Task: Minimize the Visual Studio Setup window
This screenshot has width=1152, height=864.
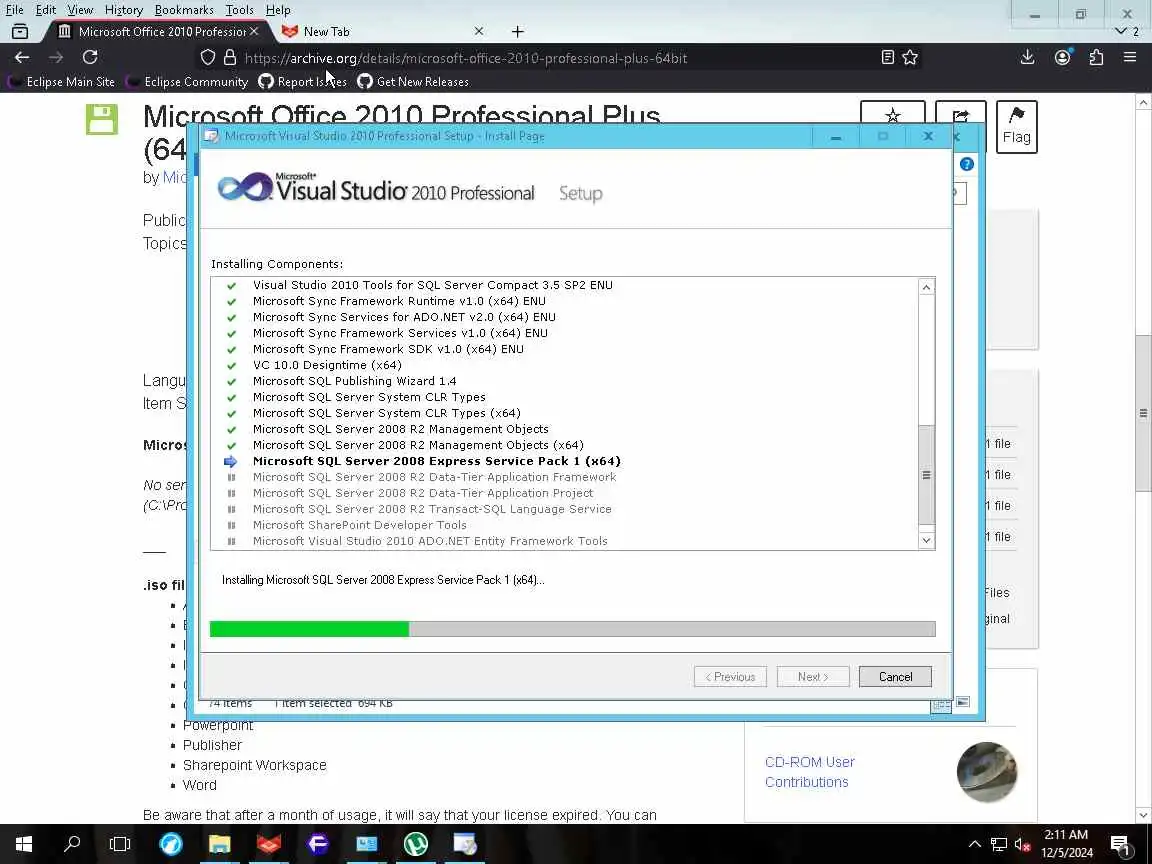Action: point(835,137)
